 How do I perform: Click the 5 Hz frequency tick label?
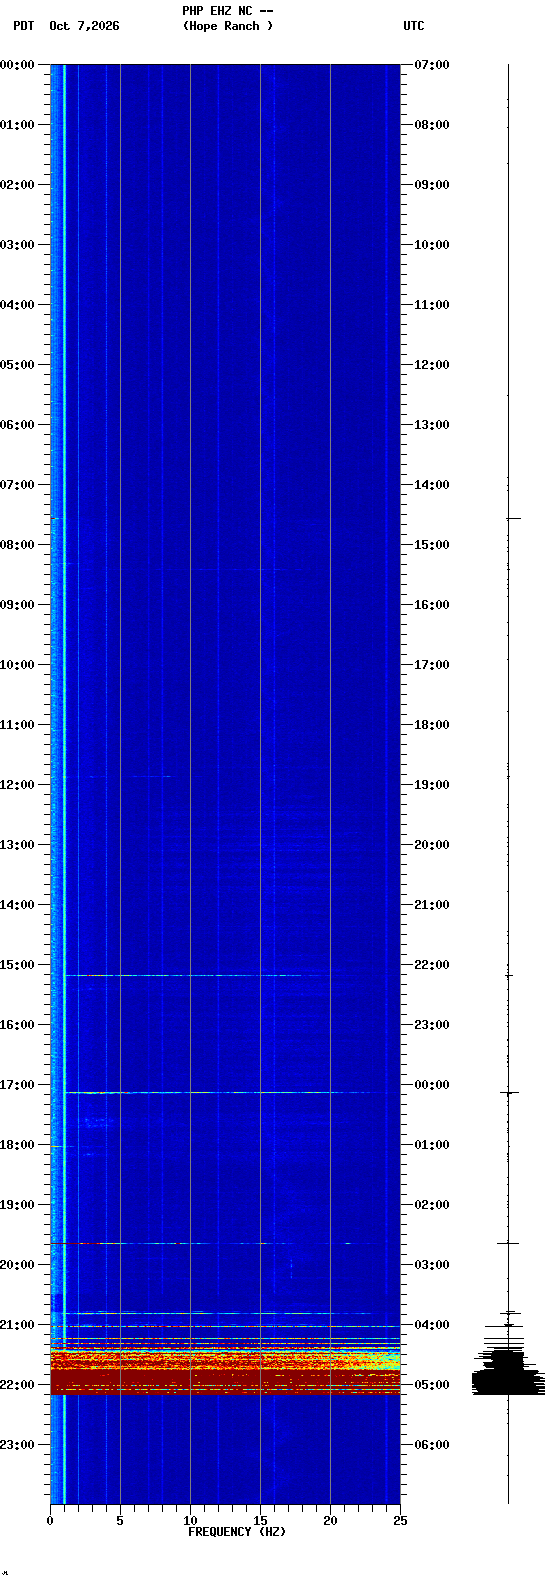point(120,1521)
